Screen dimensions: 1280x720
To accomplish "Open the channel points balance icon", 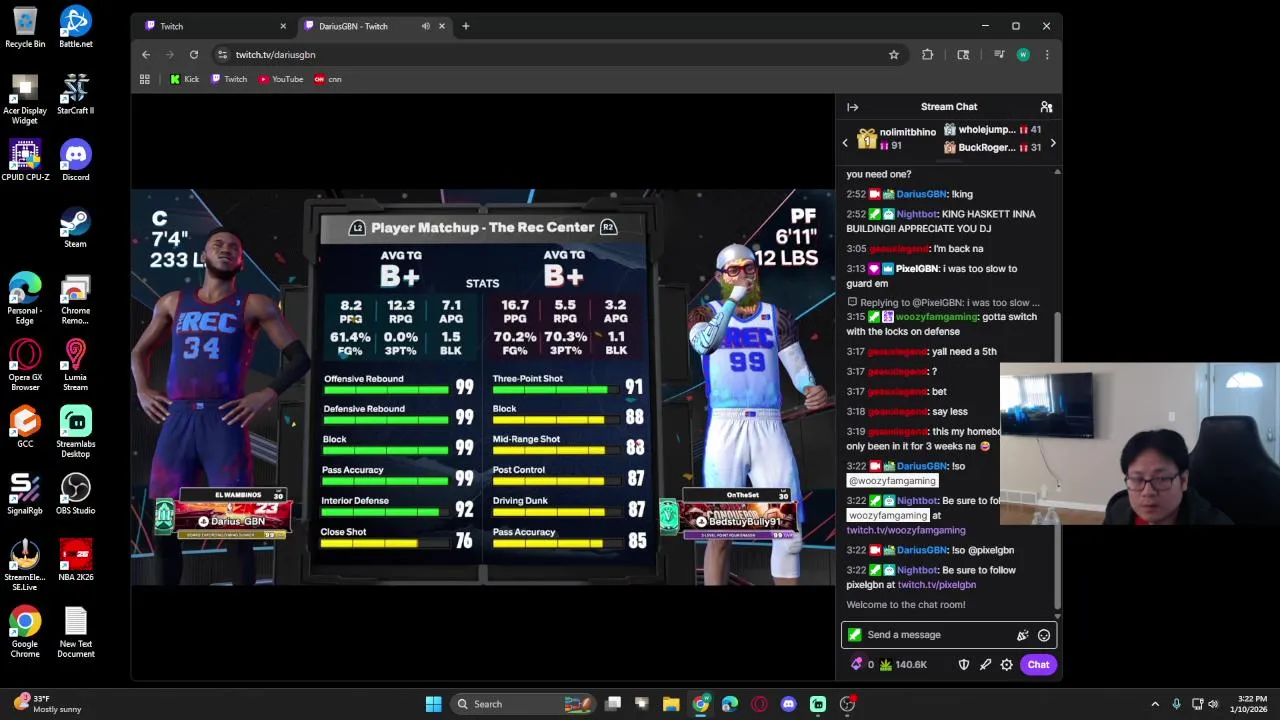I will click(x=857, y=665).
